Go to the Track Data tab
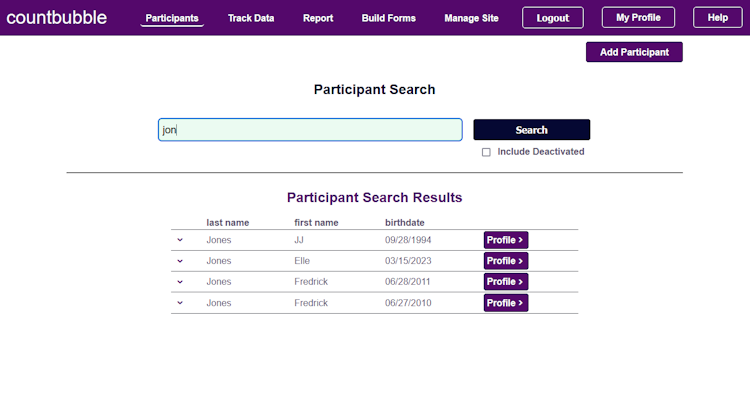The image size is (750, 405). [251, 18]
